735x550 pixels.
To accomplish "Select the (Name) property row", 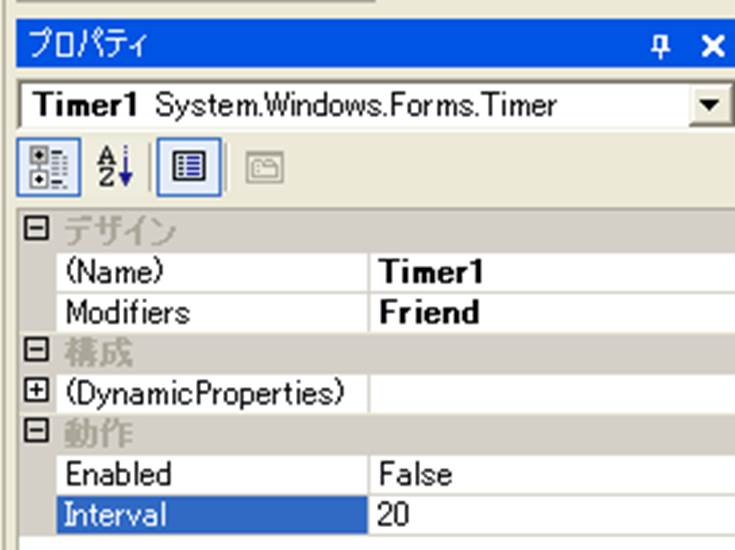I will point(113,271).
